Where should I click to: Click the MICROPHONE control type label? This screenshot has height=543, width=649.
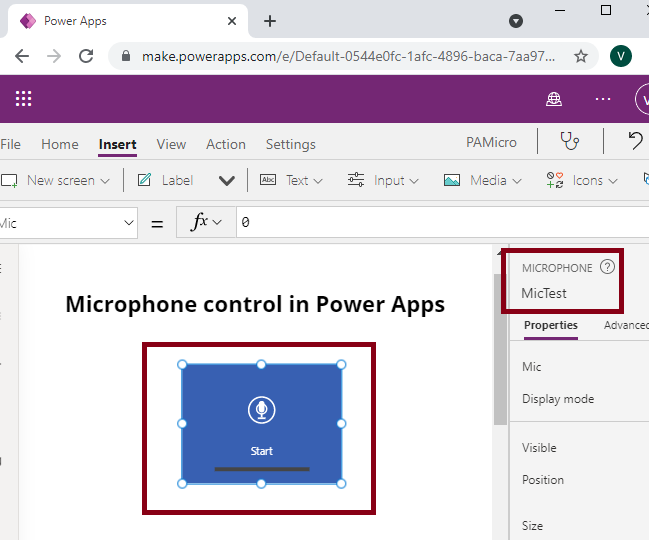[x=557, y=268]
